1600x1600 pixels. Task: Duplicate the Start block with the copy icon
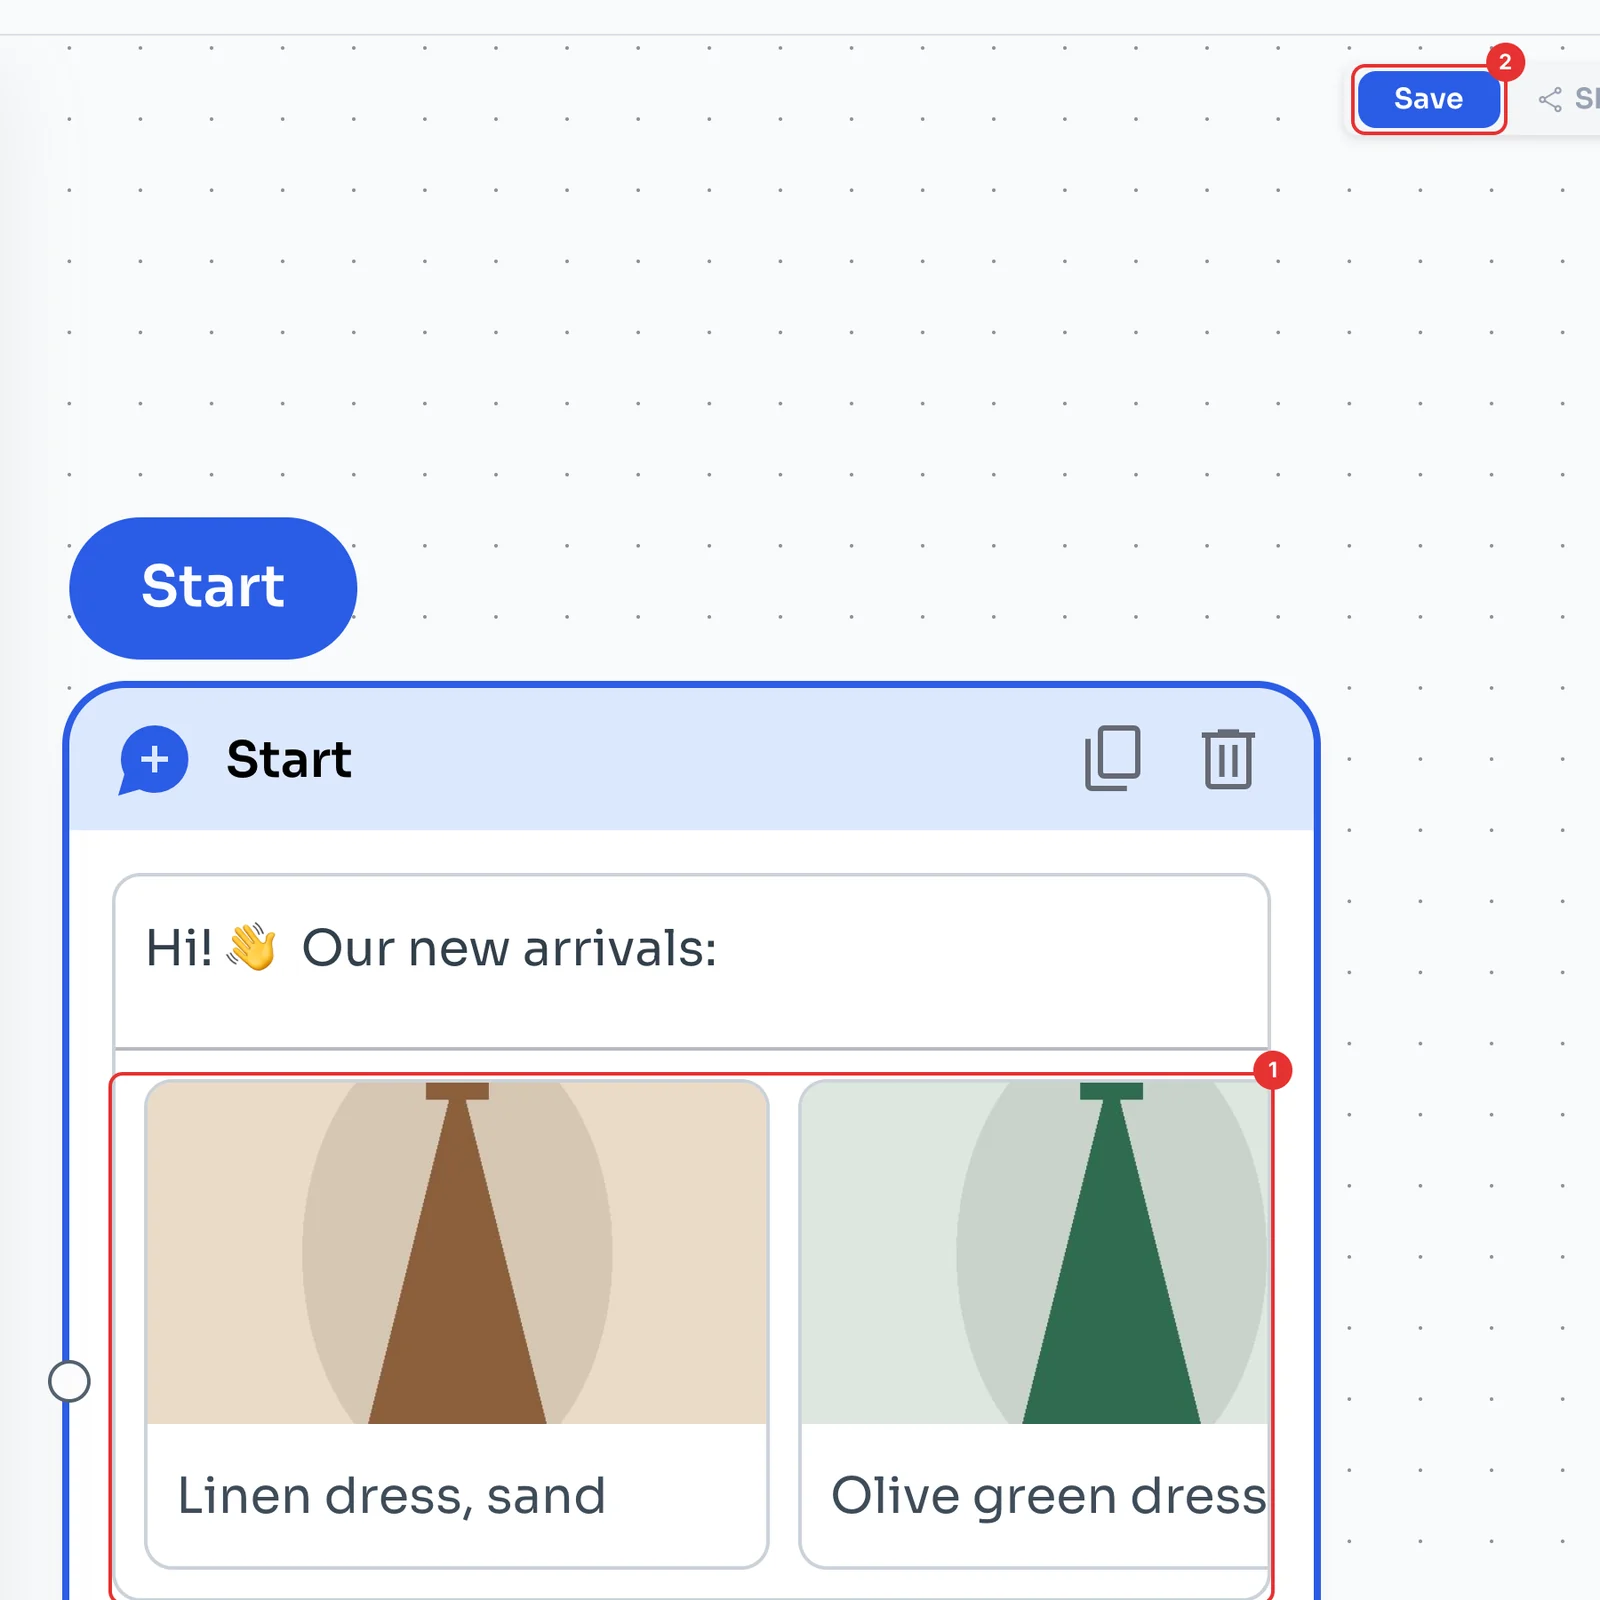[1113, 758]
